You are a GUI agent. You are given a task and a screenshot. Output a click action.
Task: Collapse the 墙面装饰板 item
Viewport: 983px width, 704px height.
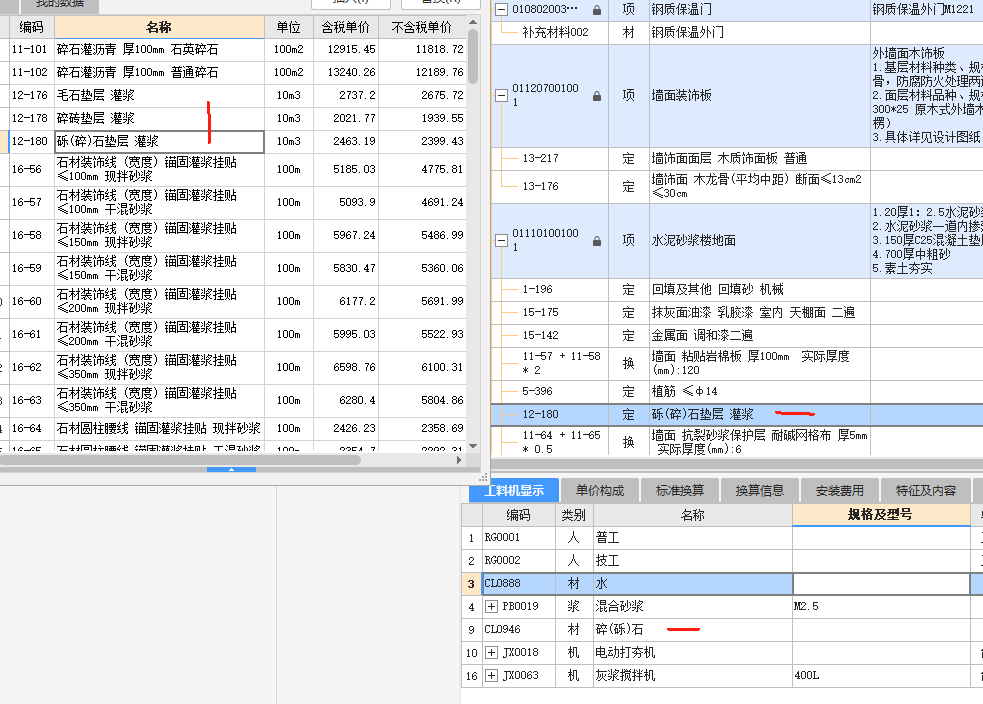tap(502, 96)
